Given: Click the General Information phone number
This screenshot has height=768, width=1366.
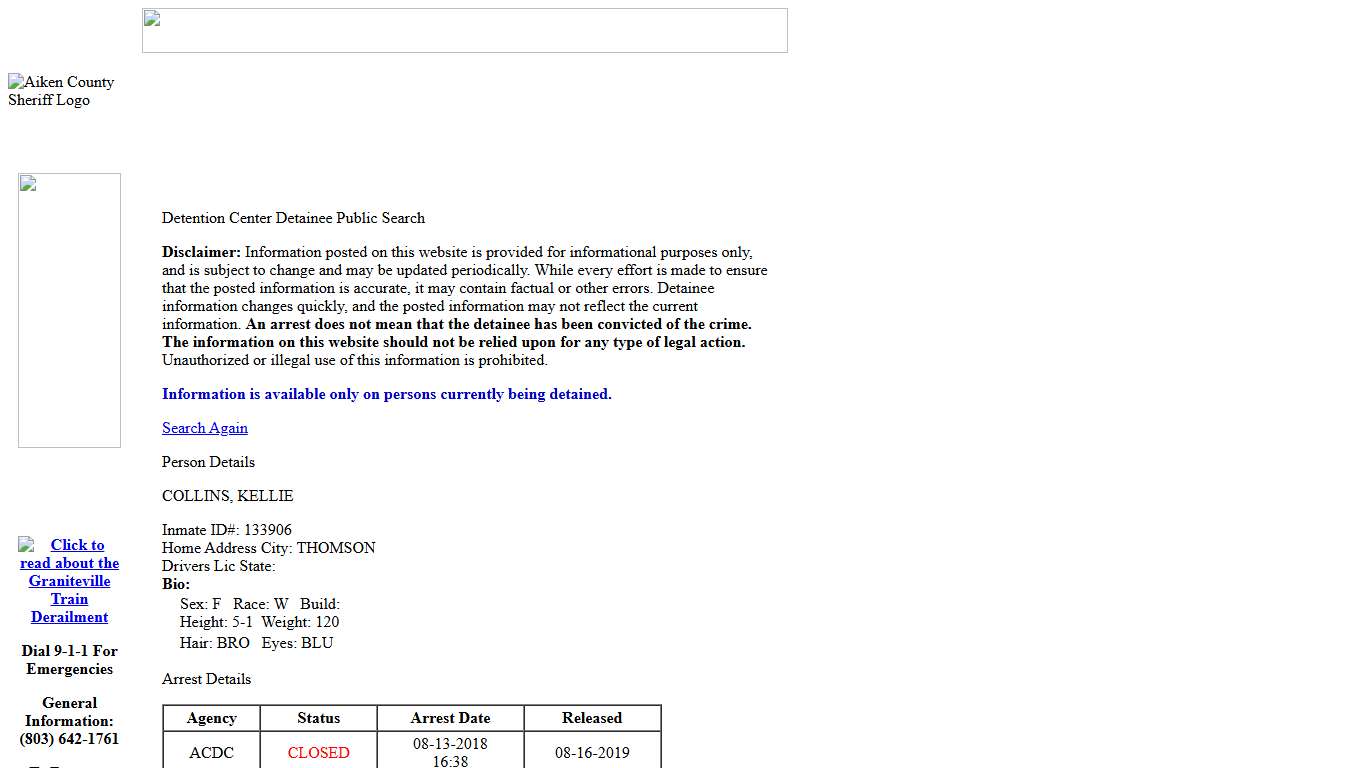Looking at the screenshot, I should 68,739.
